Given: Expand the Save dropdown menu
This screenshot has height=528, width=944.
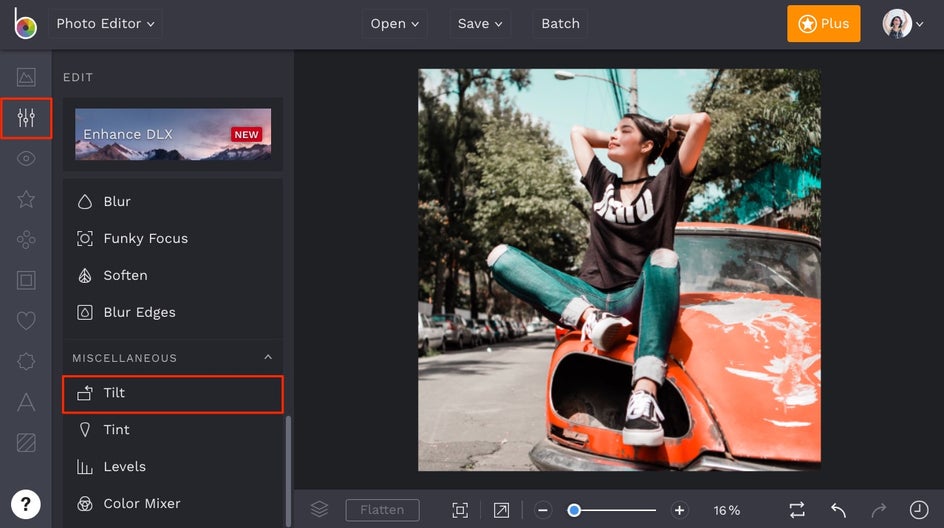Looking at the screenshot, I should 480,23.
